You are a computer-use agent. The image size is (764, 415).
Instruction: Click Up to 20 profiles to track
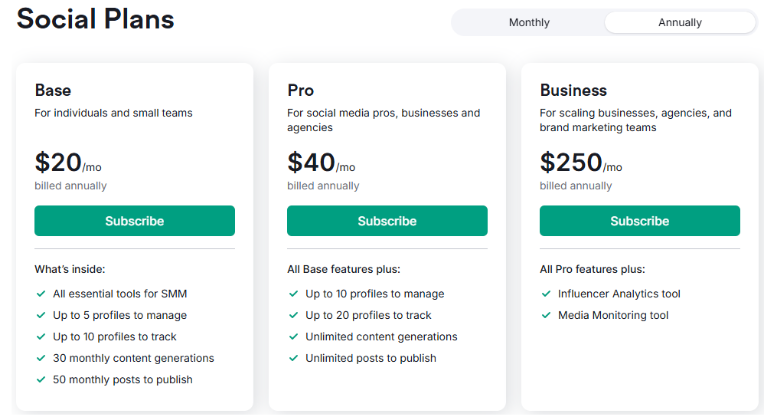pos(368,315)
